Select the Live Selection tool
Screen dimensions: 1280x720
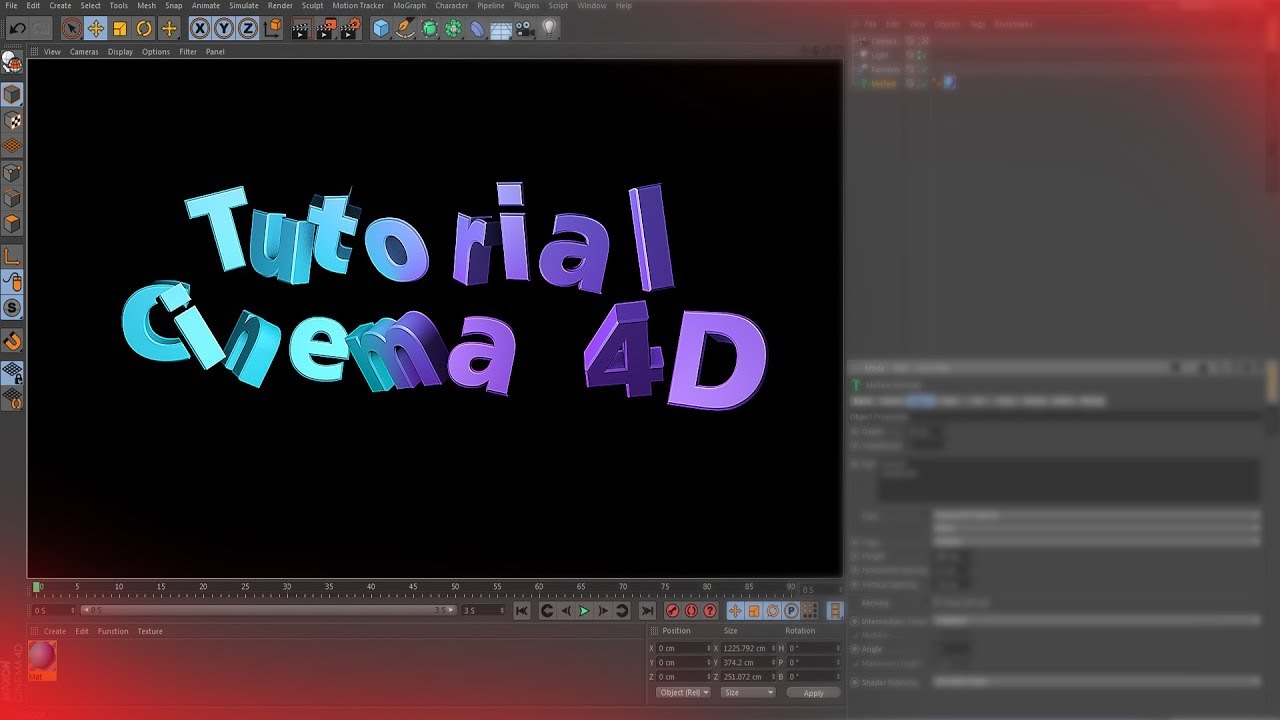coord(72,28)
